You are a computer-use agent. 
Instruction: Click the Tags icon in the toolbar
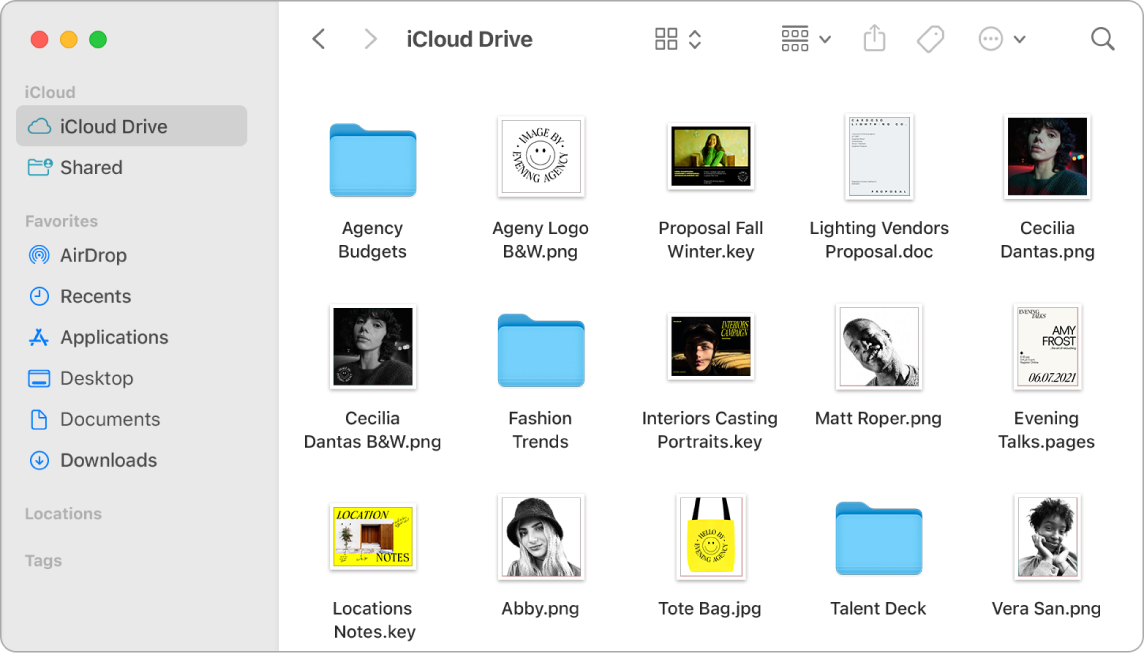(x=930, y=38)
